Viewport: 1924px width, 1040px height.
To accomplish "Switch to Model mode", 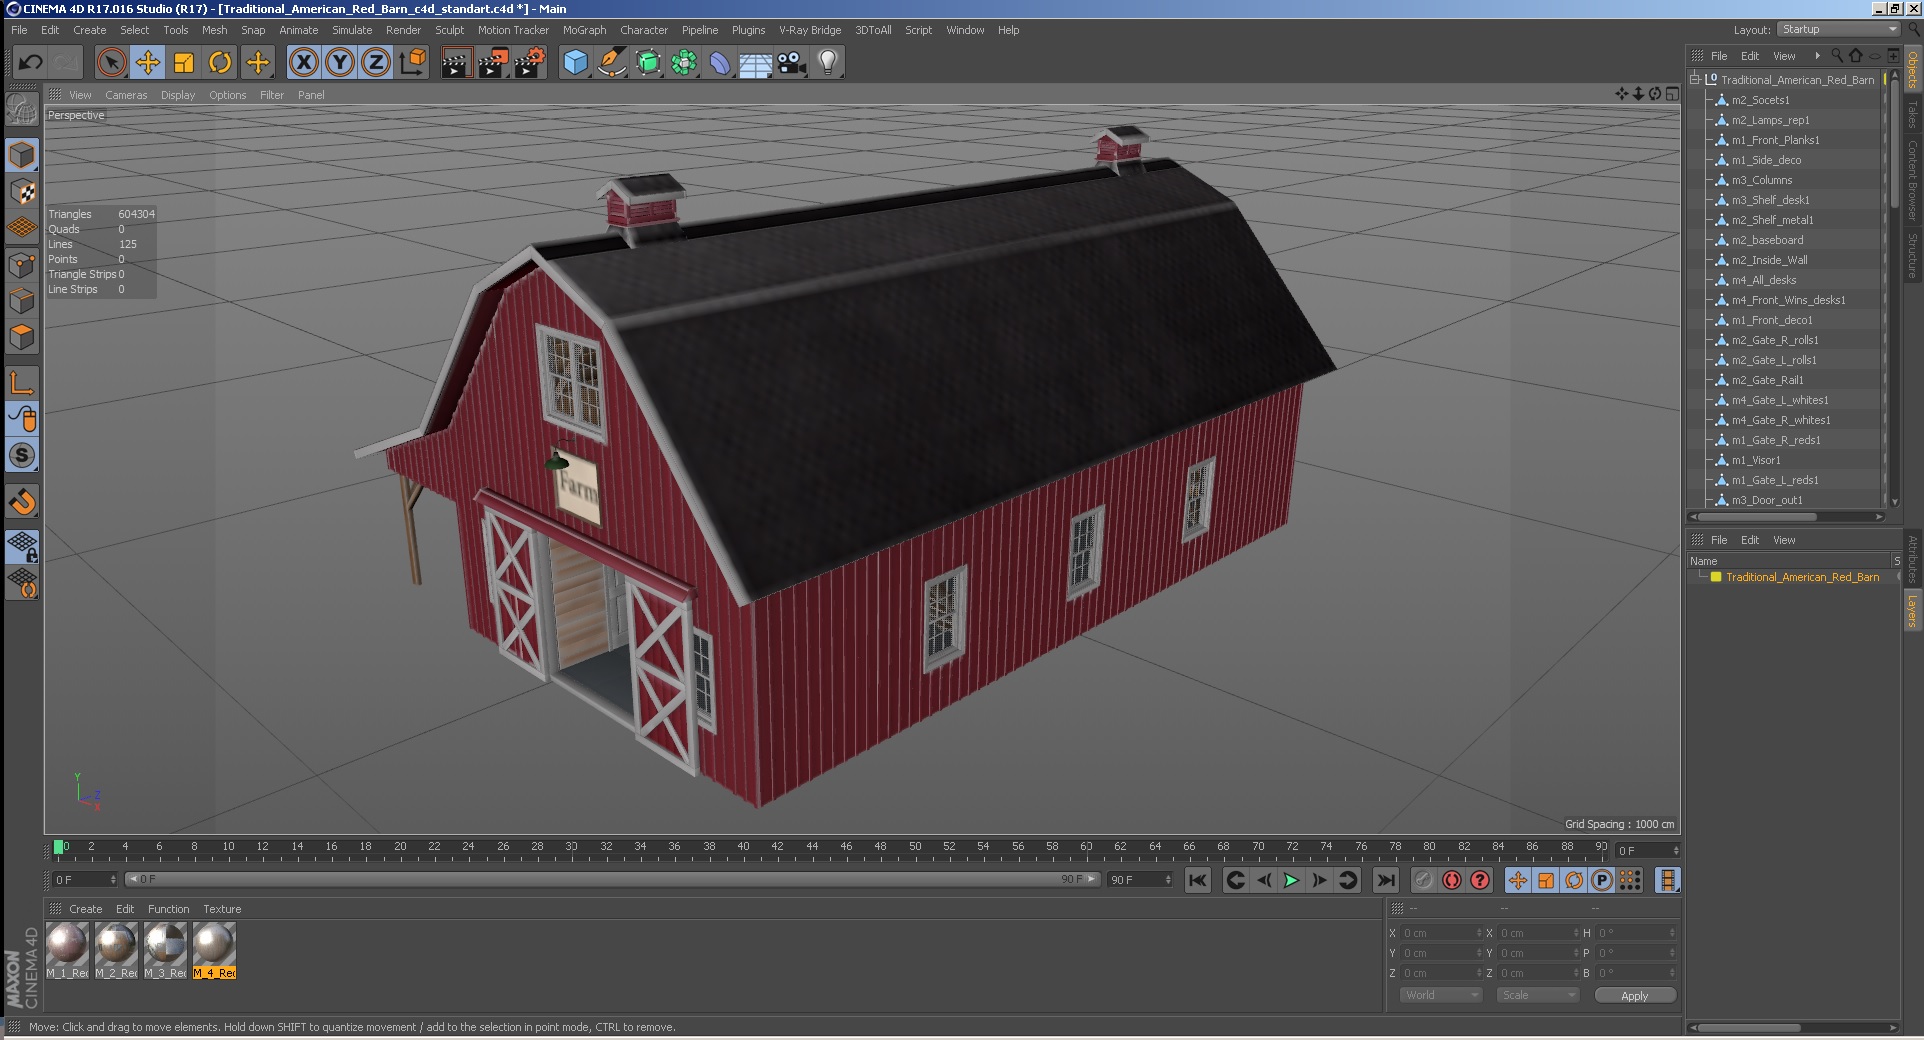I will pyautogui.click(x=22, y=155).
